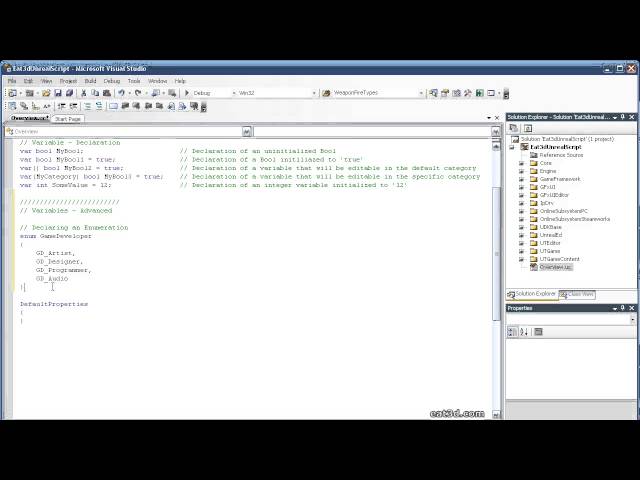Viewport: 640px width, 480px height.
Task: Collapse the Eat3dUnrealScript project node
Action: 512,147
